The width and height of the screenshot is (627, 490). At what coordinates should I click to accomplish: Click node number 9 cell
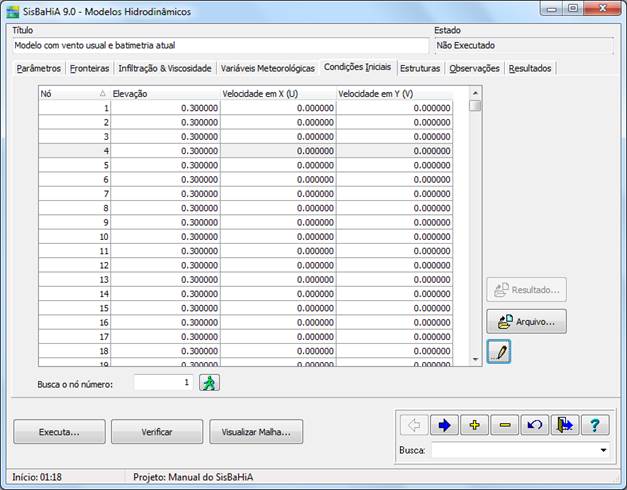(74, 222)
